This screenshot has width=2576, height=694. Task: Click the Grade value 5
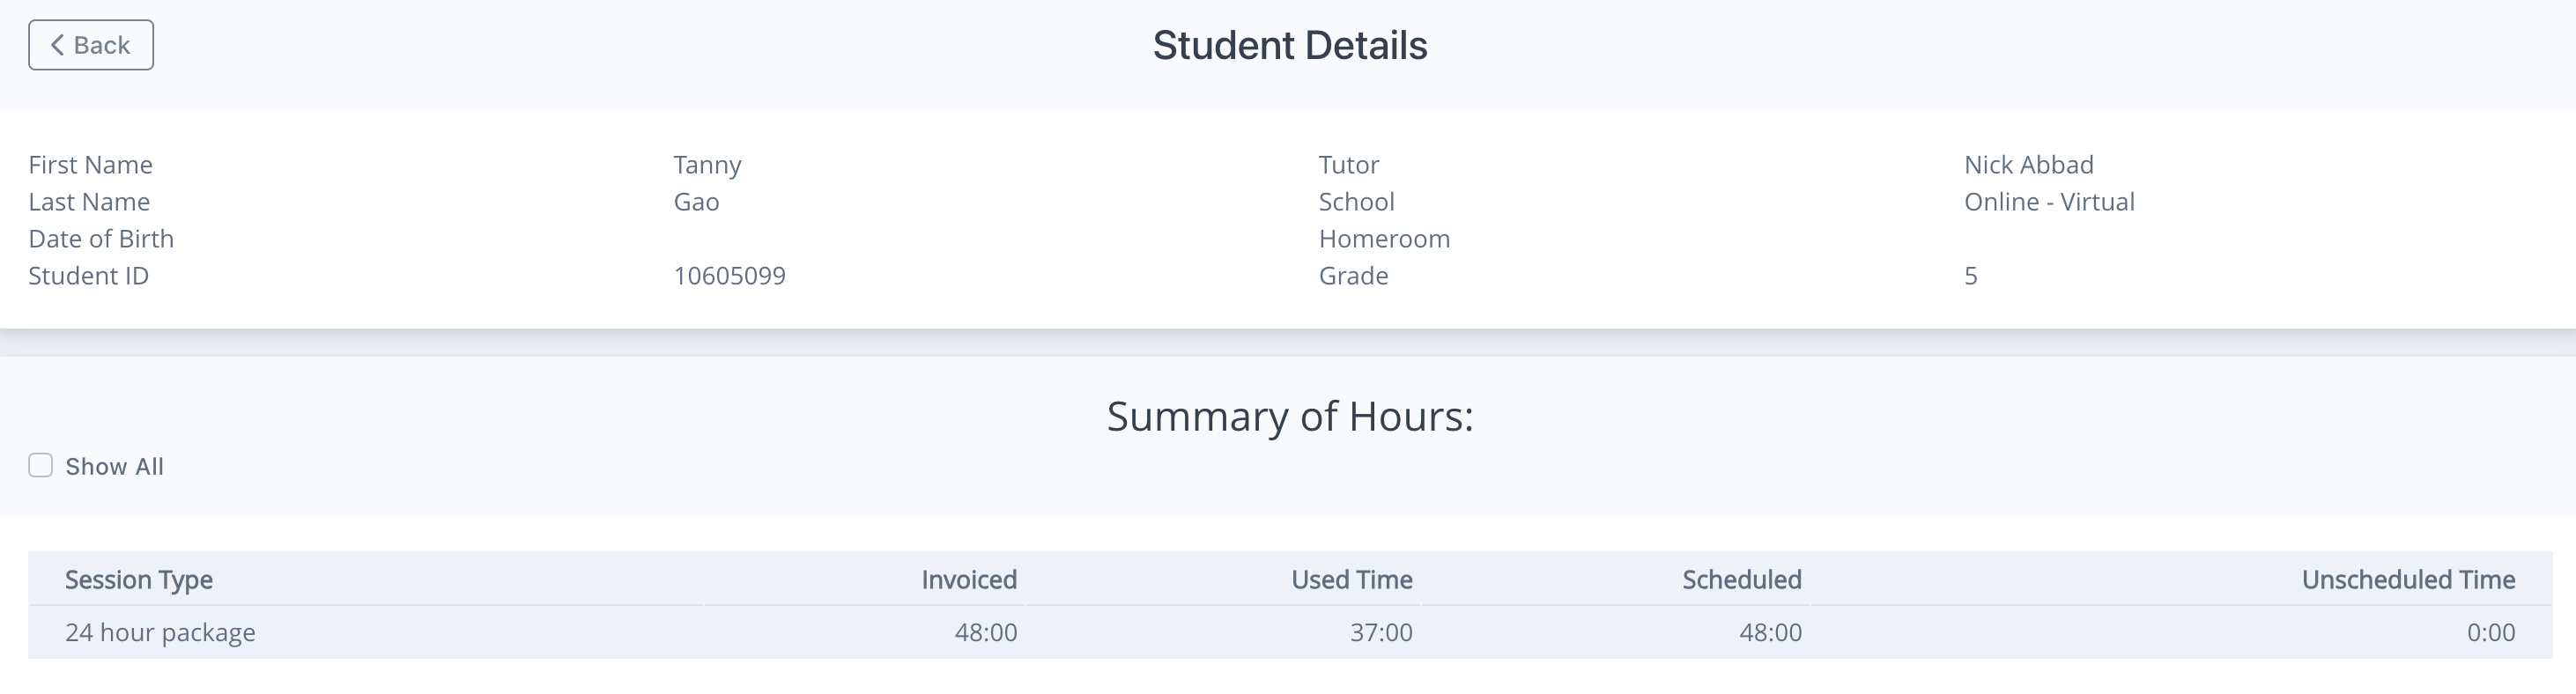click(x=1969, y=276)
